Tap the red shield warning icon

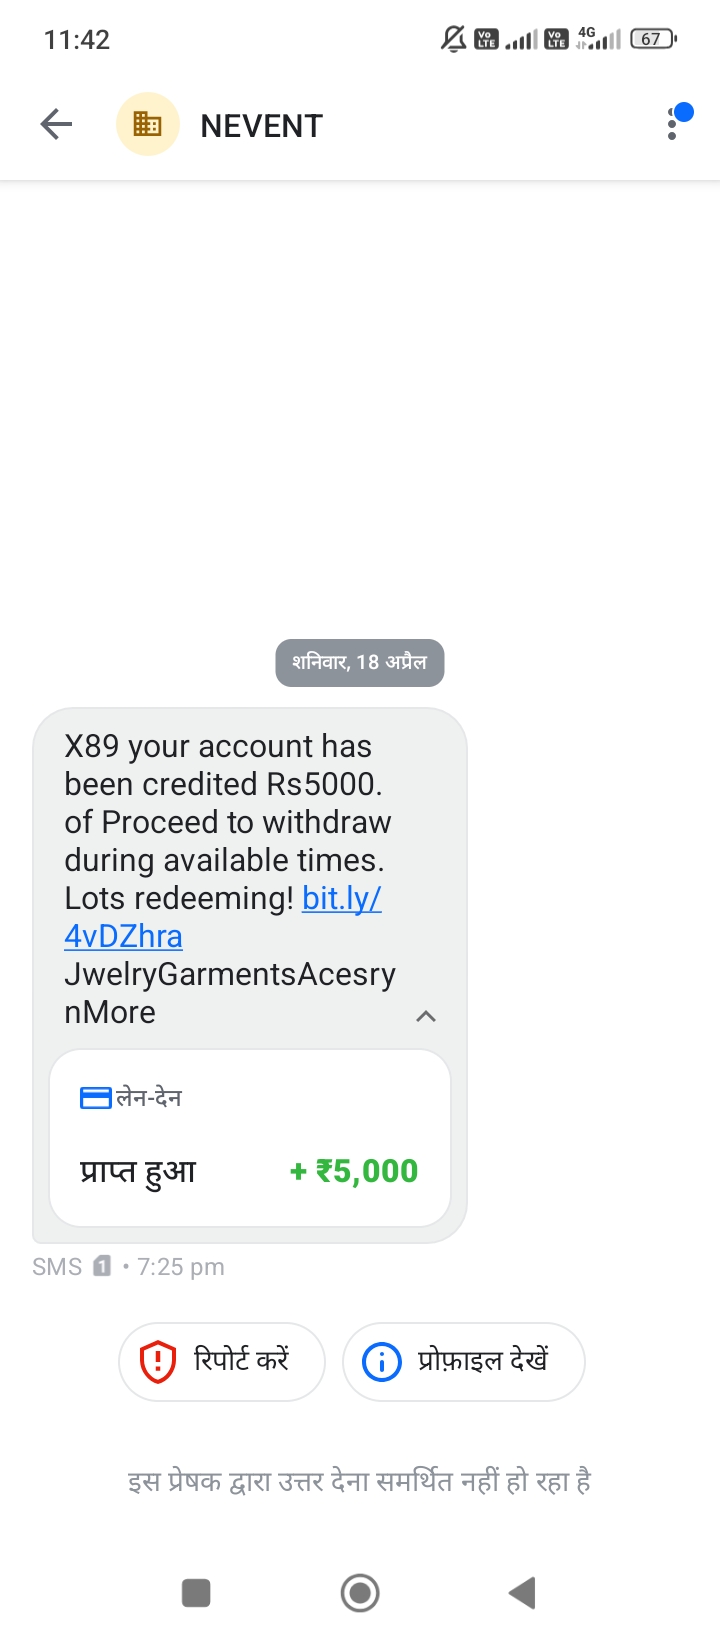click(x=157, y=1362)
